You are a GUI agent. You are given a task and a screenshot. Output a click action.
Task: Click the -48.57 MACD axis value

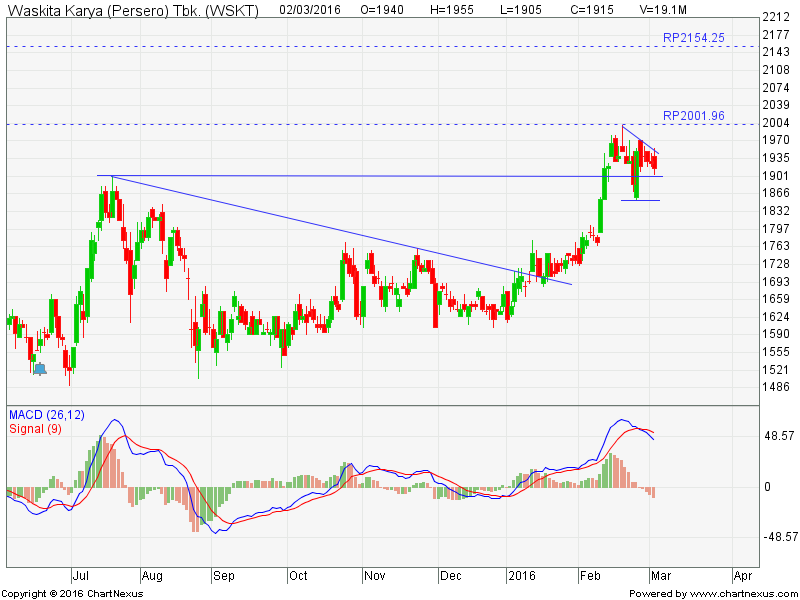click(778, 536)
